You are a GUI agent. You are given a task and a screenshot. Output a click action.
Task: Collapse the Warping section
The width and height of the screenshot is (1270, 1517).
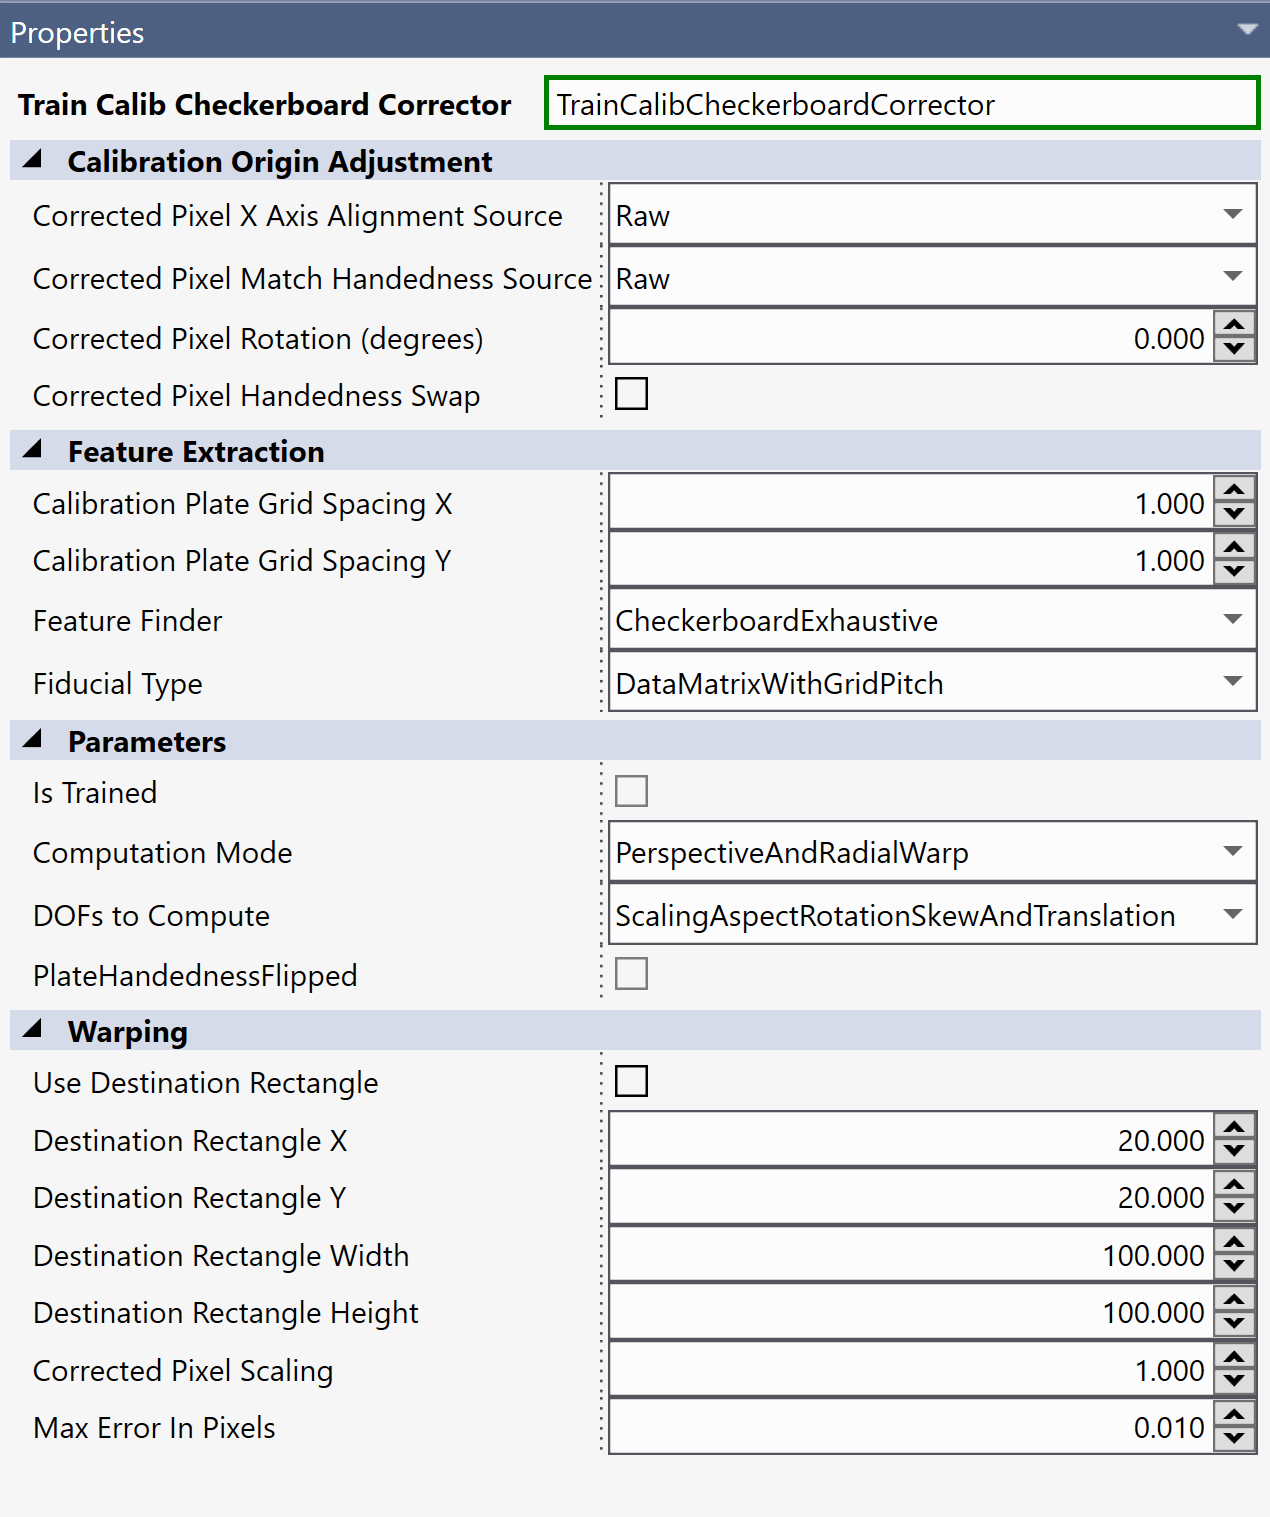(x=33, y=1030)
